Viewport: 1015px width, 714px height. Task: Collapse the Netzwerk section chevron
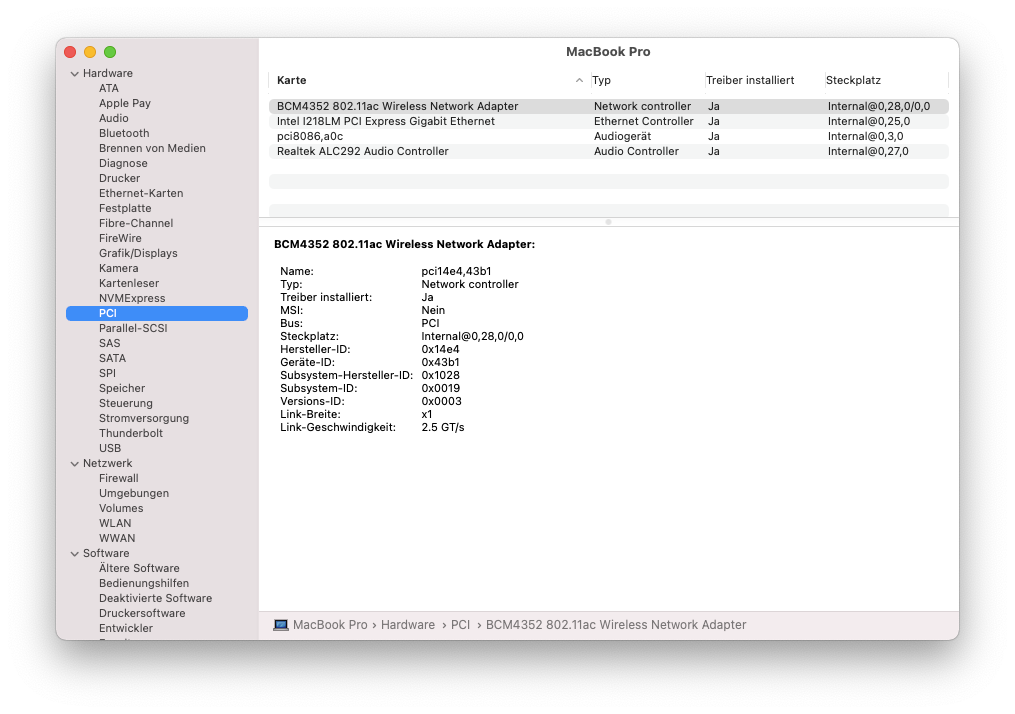pos(74,463)
